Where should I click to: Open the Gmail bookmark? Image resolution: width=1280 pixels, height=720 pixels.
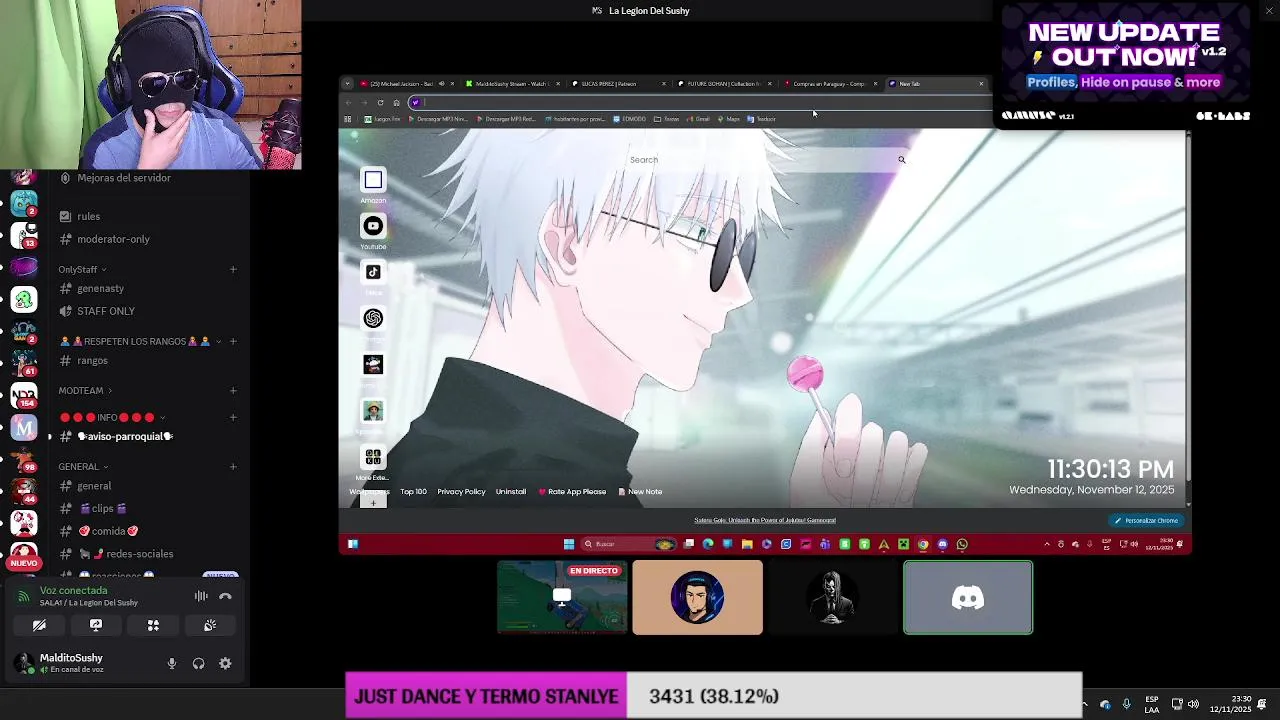[x=698, y=119]
